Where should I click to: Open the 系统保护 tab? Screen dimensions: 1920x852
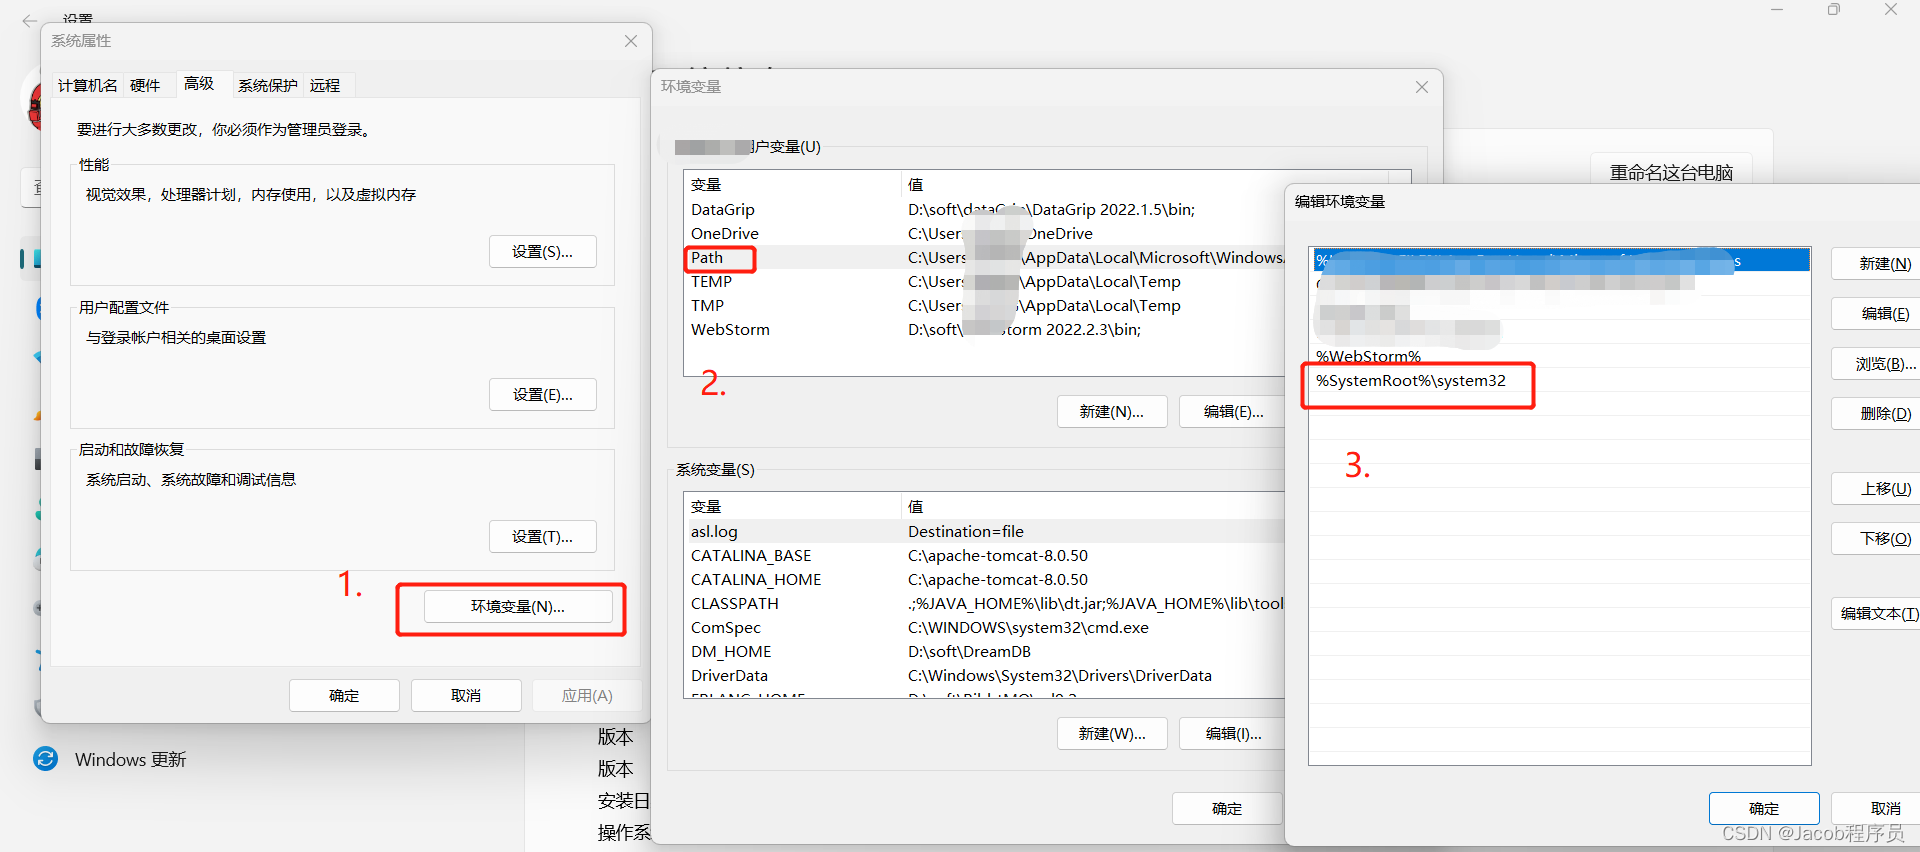[268, 85]
